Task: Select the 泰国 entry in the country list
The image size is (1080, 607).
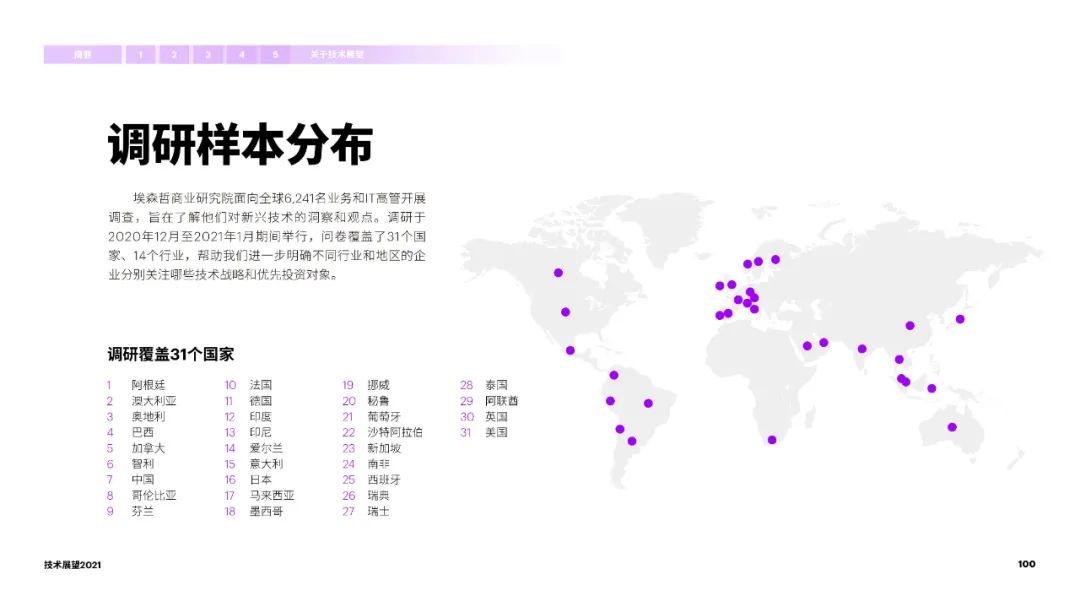Action: coord(496,385)
